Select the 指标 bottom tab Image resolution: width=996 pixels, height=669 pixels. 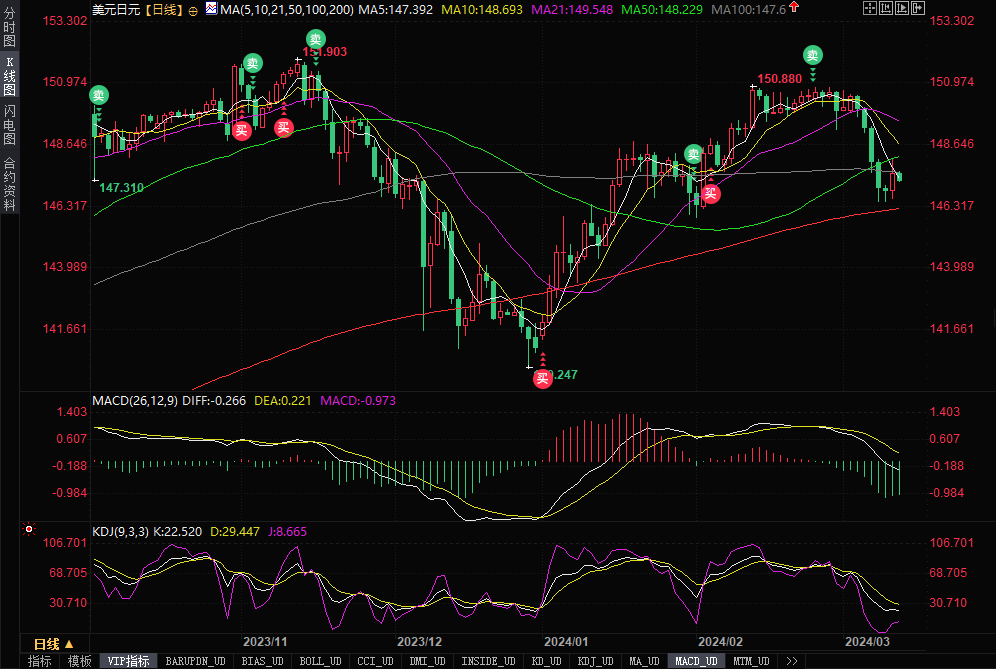[39, 661]
